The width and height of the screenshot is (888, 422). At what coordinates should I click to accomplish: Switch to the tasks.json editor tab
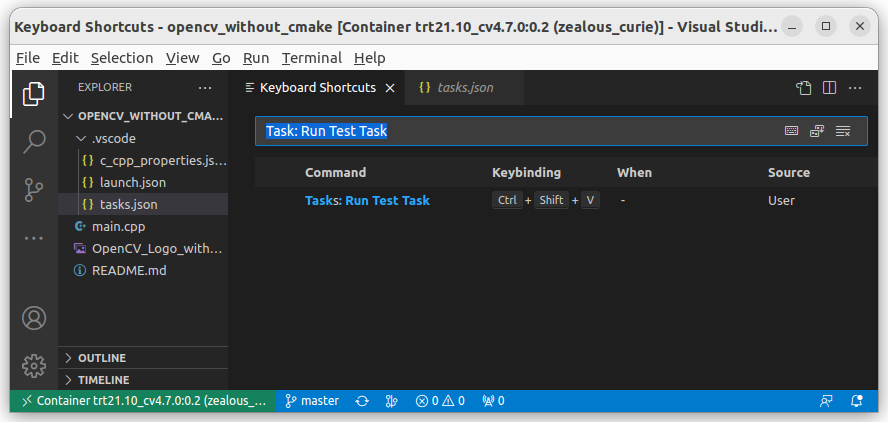(x=464, y=88)
